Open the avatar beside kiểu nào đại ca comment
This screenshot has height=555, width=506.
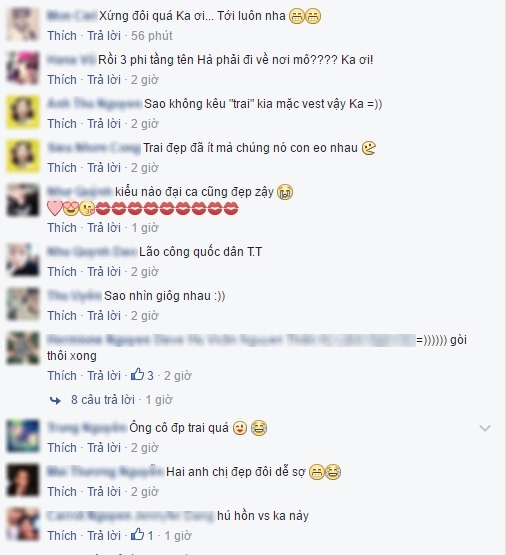pos(23,200)
